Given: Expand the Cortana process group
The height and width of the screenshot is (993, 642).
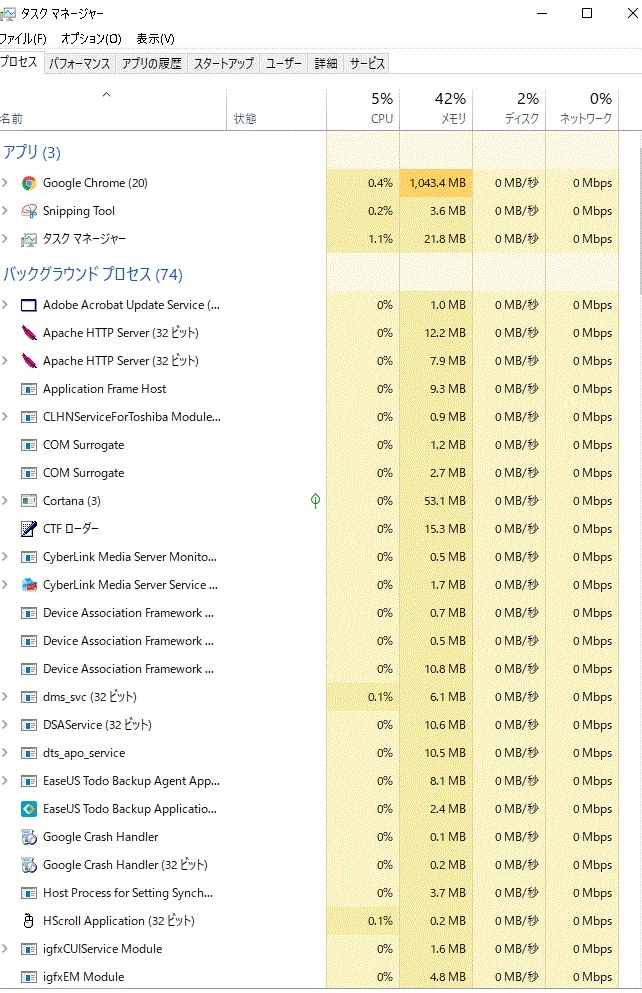Looking at the screenshot, I should [6, 501].
